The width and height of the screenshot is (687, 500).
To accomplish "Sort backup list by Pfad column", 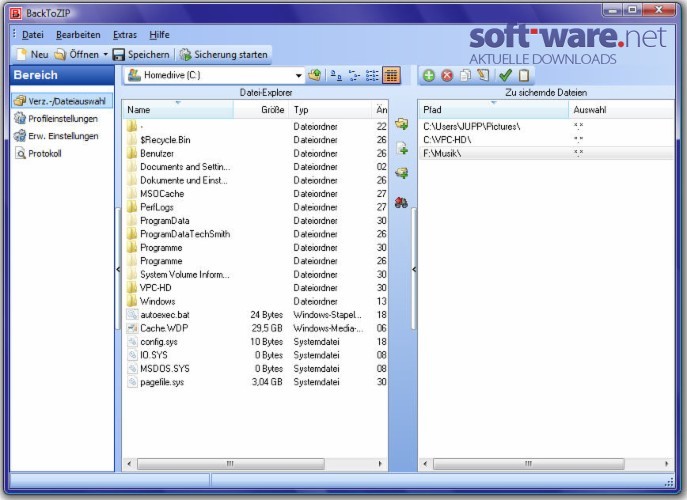I will click(x=493, y=110).
